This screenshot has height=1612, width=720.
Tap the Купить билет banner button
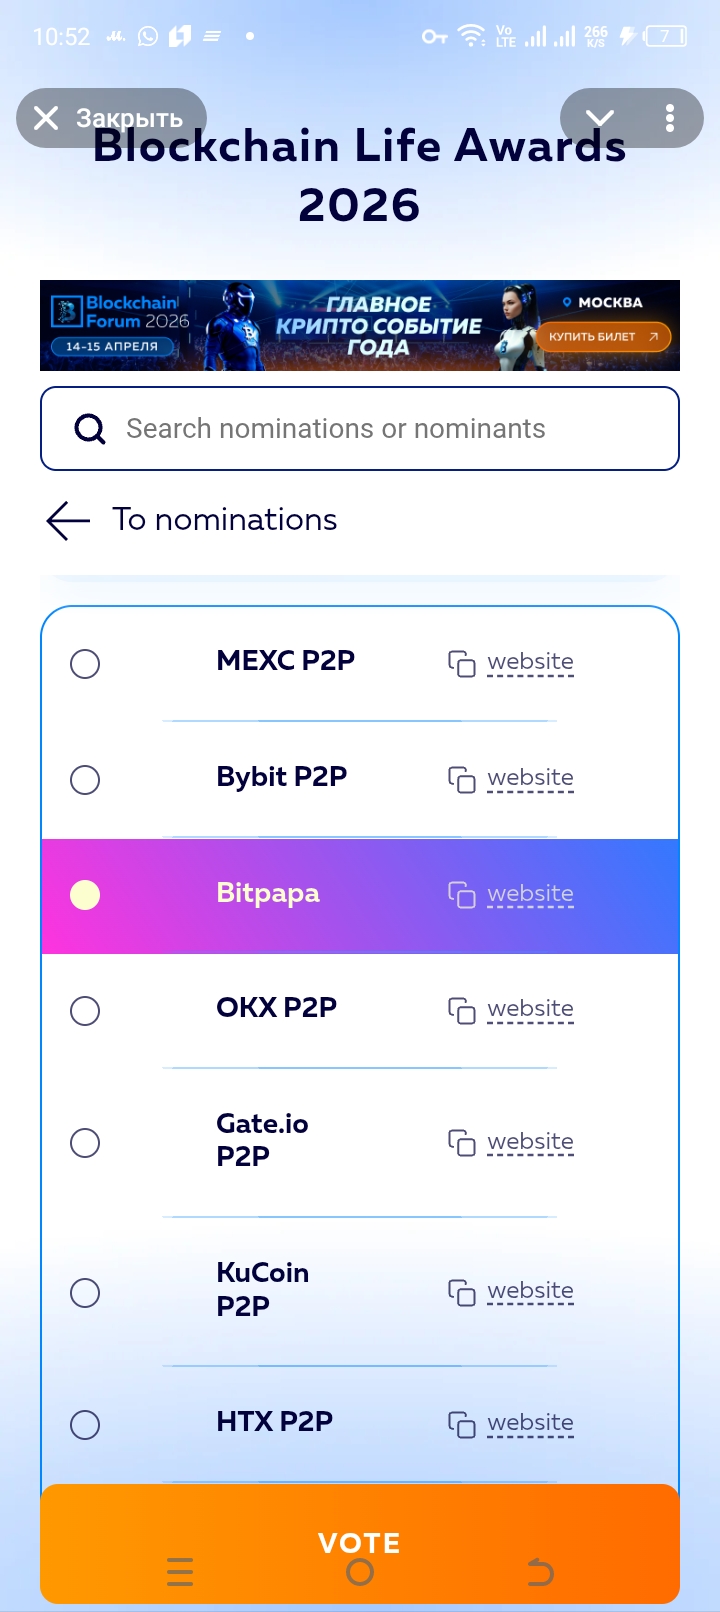[603, 337]
